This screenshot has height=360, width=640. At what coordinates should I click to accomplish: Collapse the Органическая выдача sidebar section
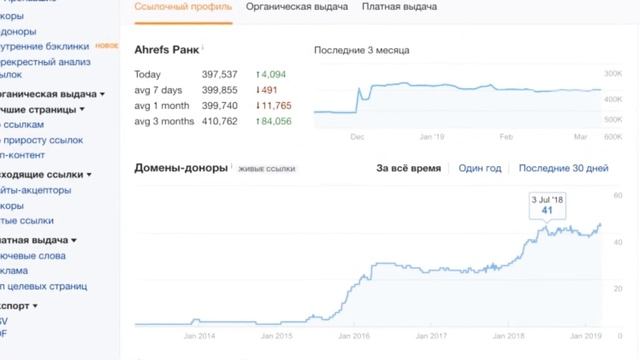click(102, 94)
